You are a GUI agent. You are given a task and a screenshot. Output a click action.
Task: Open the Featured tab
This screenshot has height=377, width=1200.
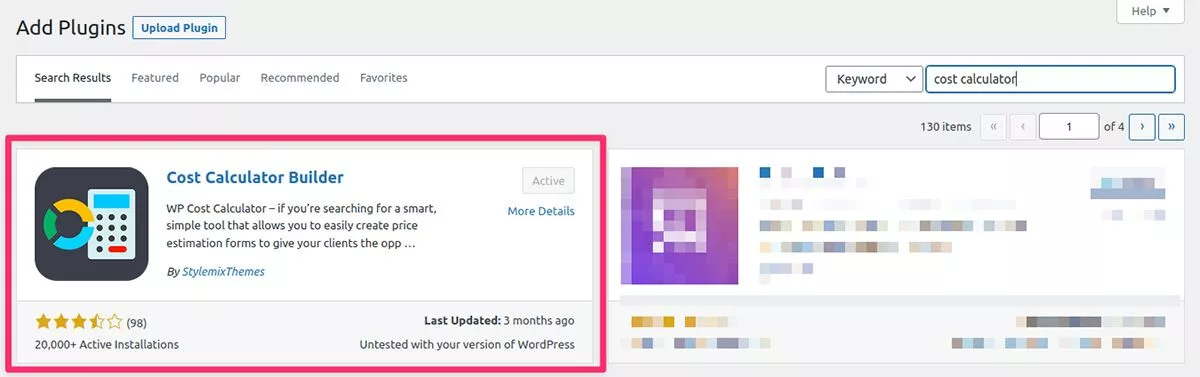pyautogui.click(x=155, y=78)
